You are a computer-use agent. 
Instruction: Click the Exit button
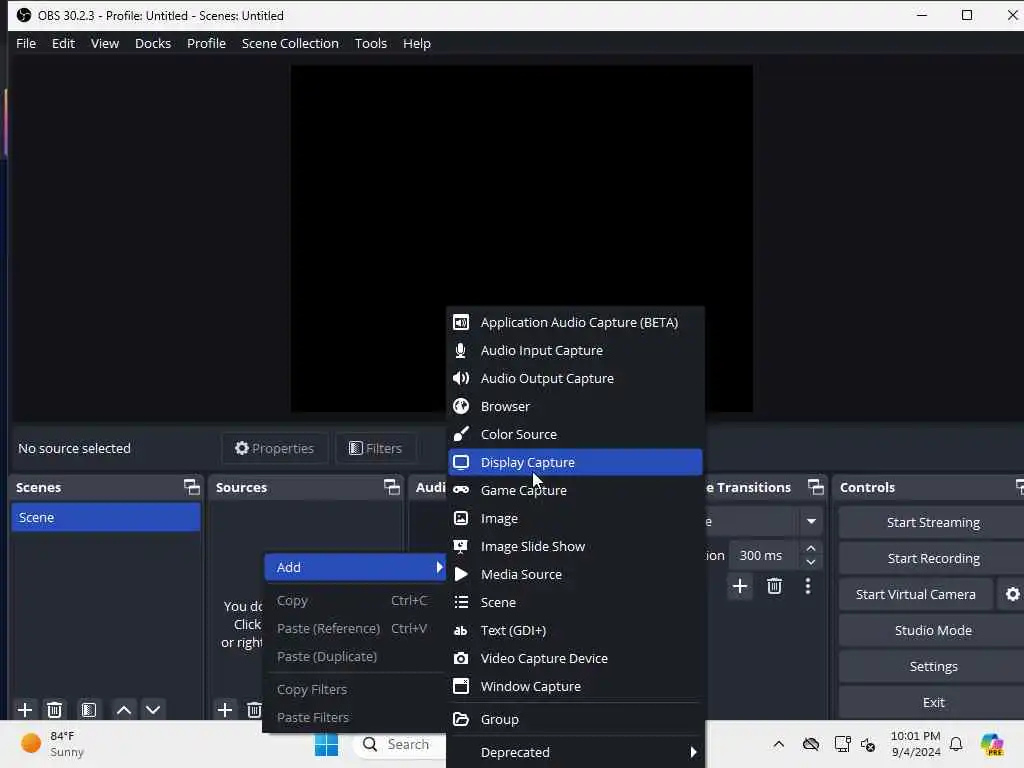tap(933, 702)
